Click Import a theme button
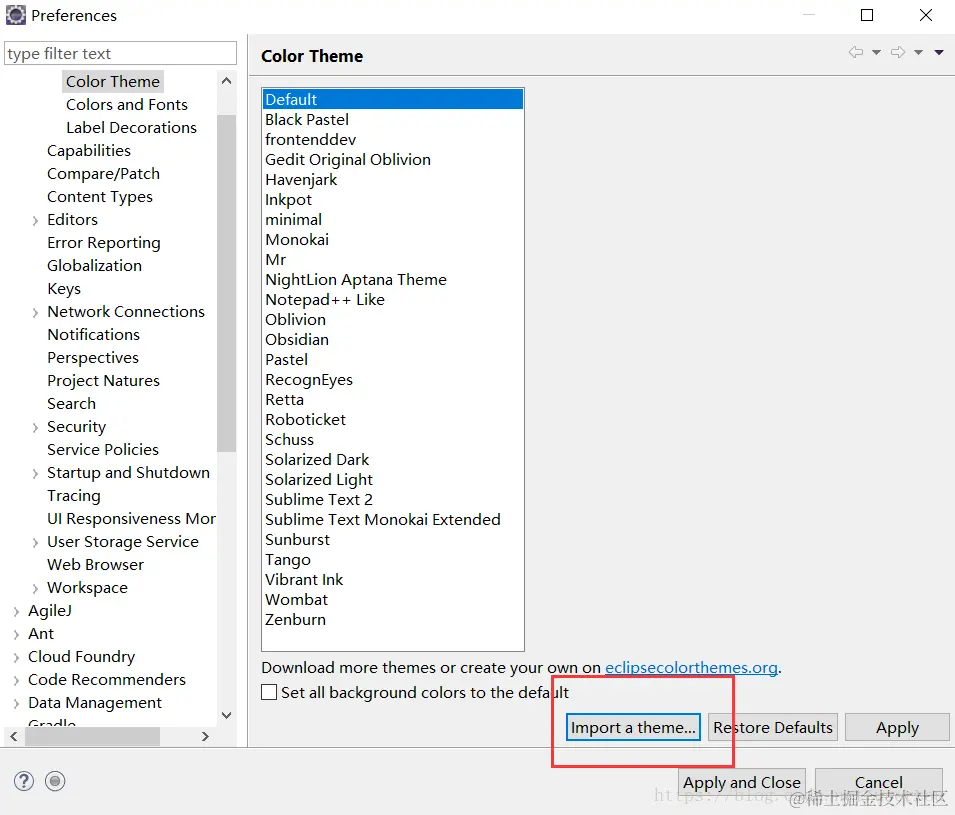This screenshot has width=955, height=815. [633, 727]
